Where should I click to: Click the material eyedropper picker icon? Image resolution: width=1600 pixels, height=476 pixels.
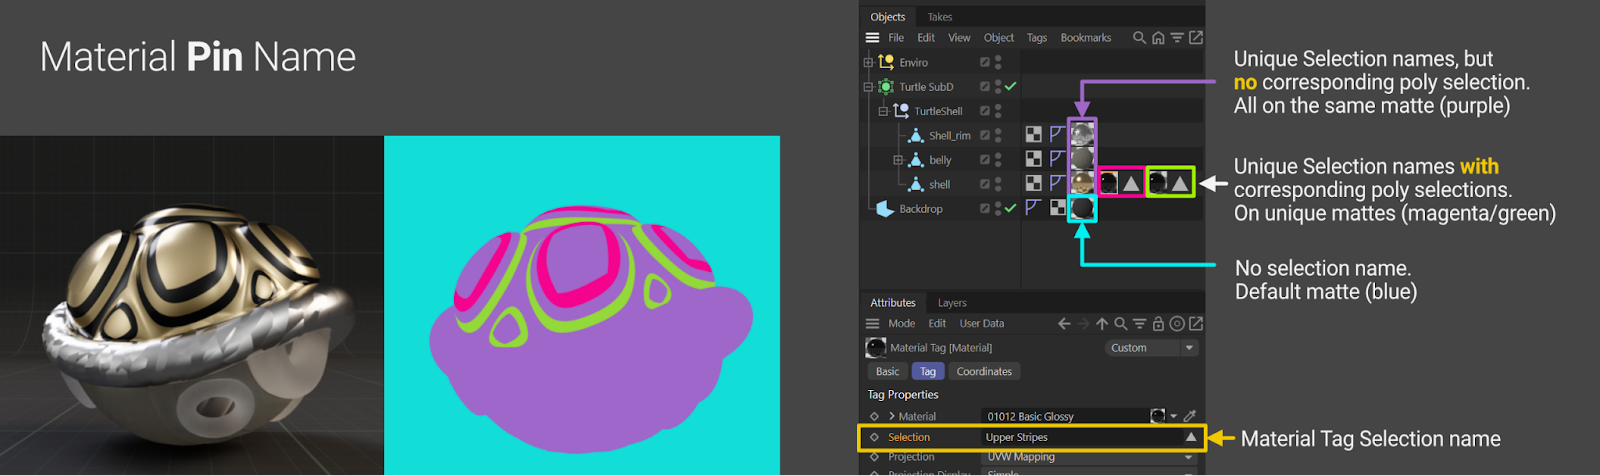coord(1190,416)
